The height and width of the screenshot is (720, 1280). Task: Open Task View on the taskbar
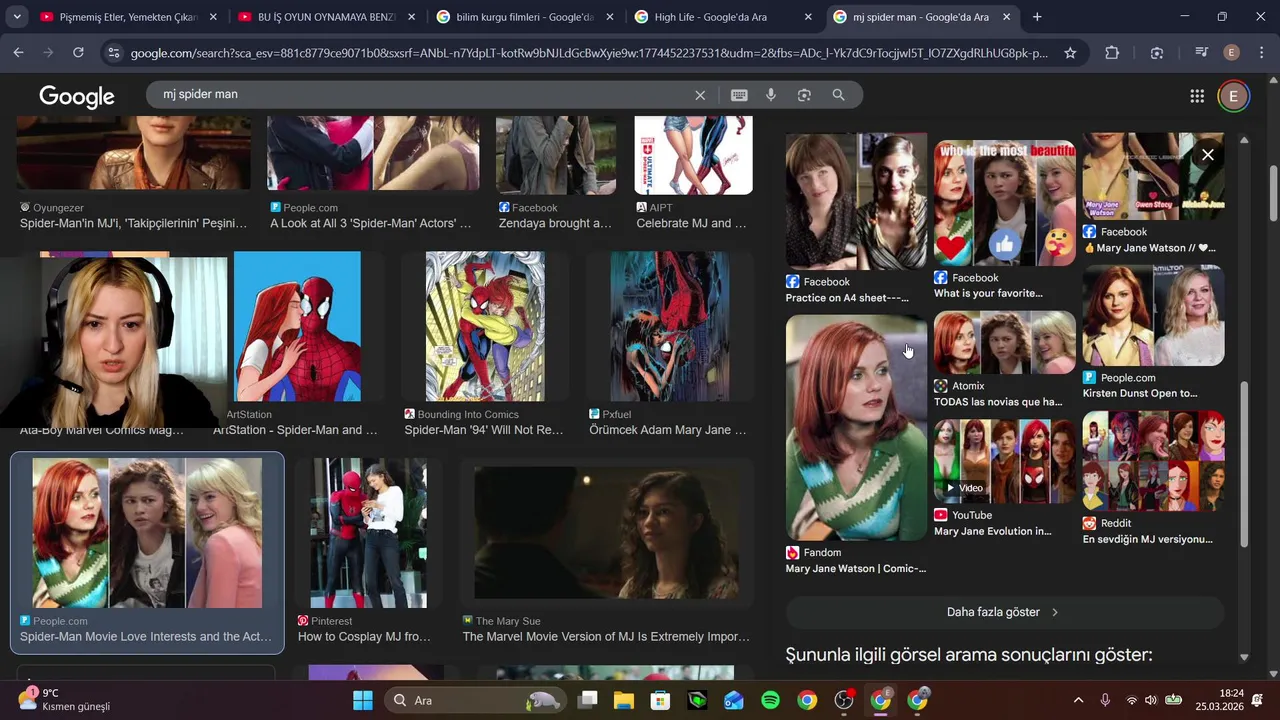tap(587, 700)
